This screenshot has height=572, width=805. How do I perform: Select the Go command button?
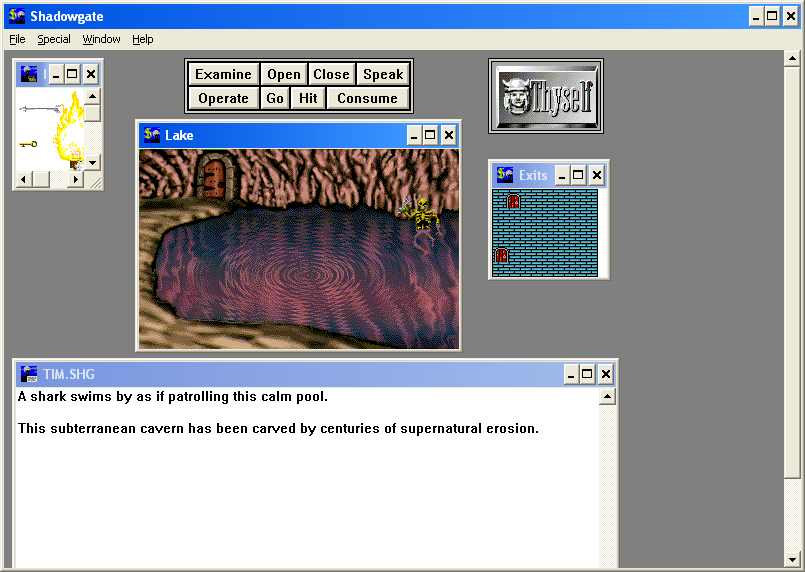click(275, 98)
